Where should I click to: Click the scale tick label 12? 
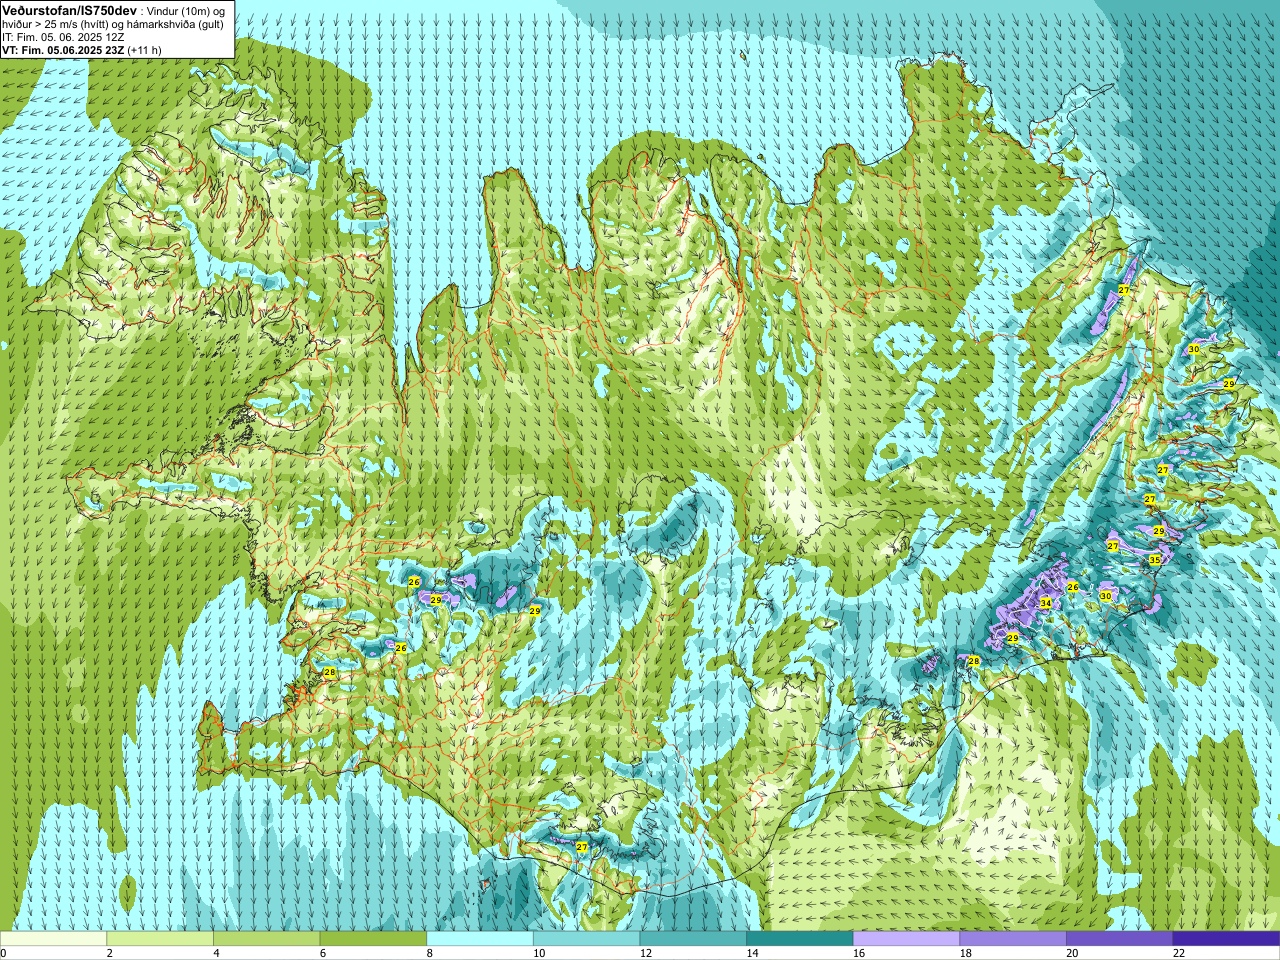pos(646,953)
